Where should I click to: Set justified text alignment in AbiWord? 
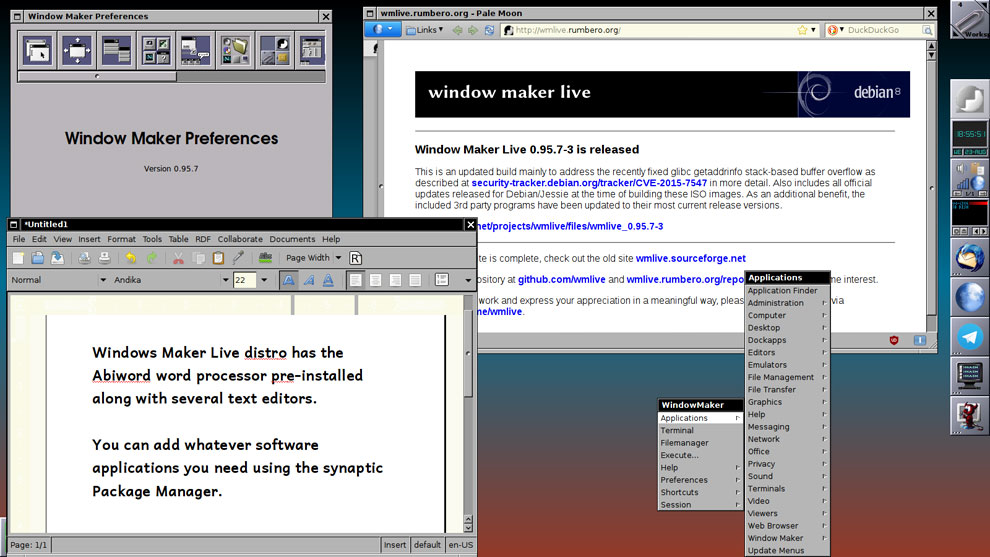(x=415, y=280)
